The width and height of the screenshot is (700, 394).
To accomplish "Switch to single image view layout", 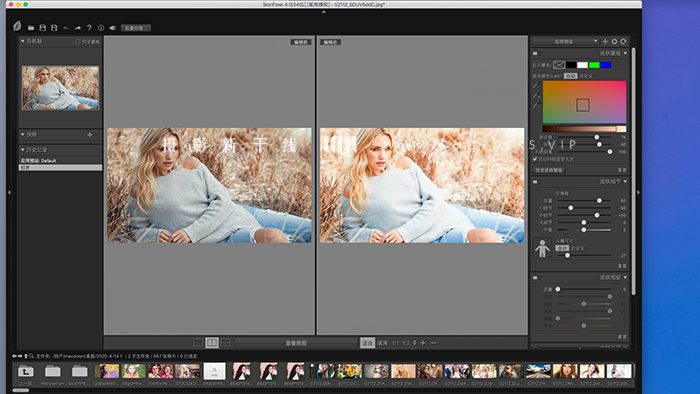I will (198, 343).
